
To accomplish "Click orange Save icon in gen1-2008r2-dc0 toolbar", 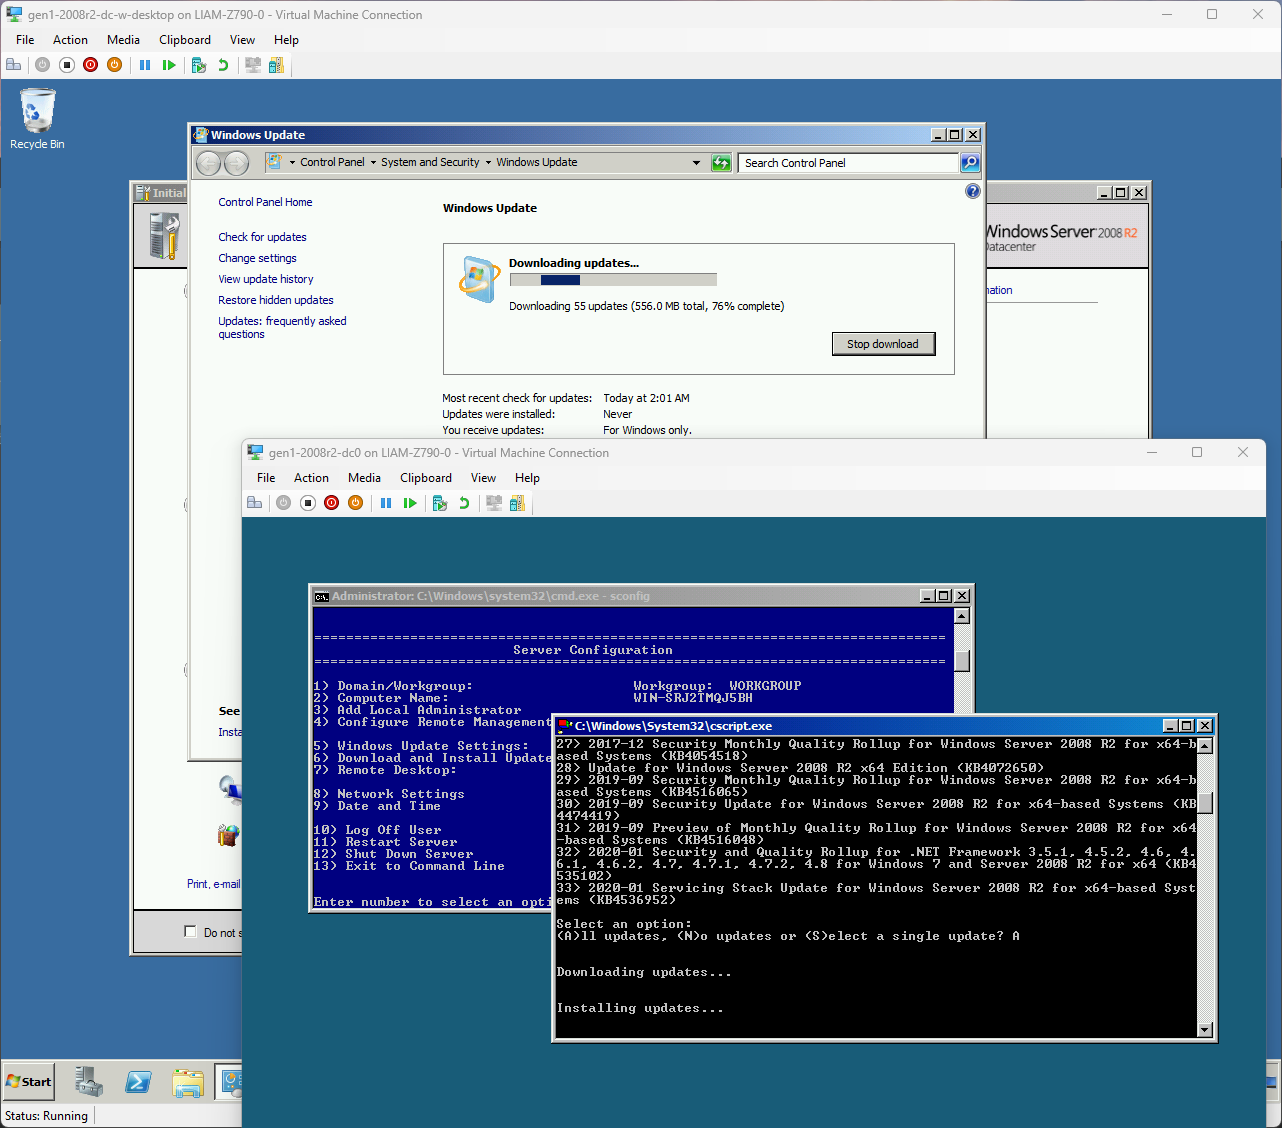I will pos(356,503).
